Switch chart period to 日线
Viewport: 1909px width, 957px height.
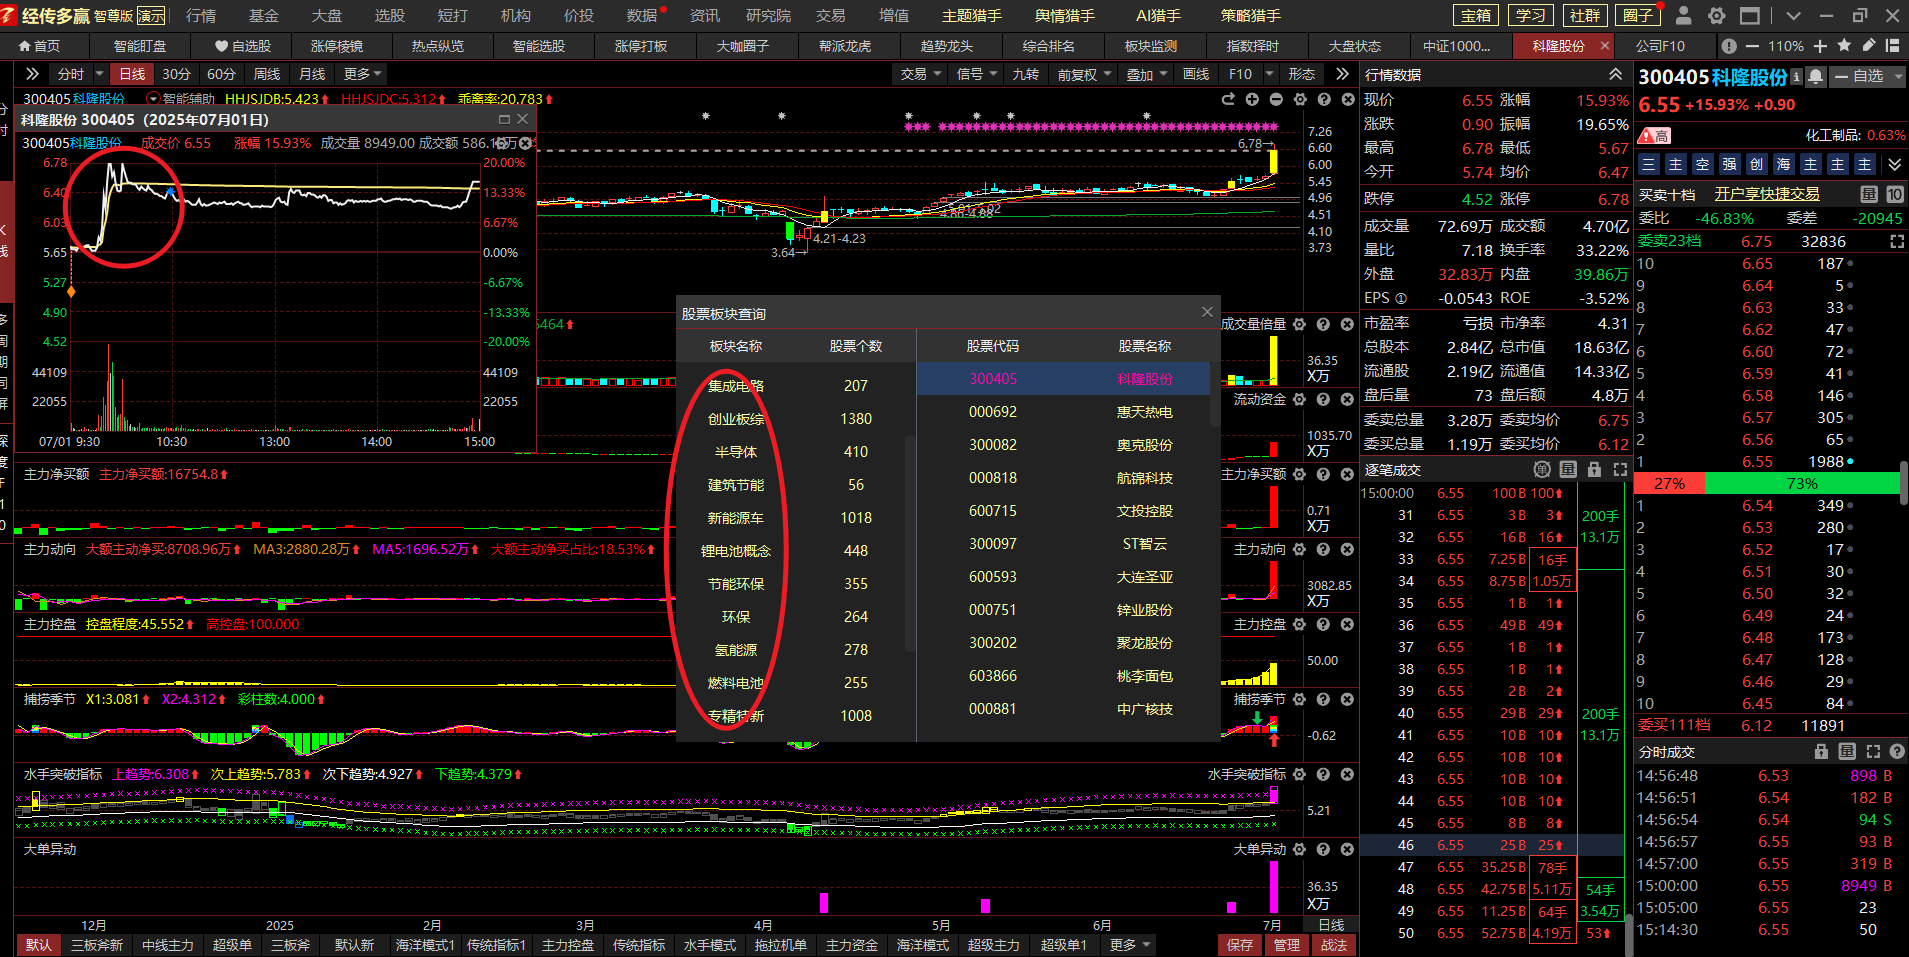click(132, 74)
